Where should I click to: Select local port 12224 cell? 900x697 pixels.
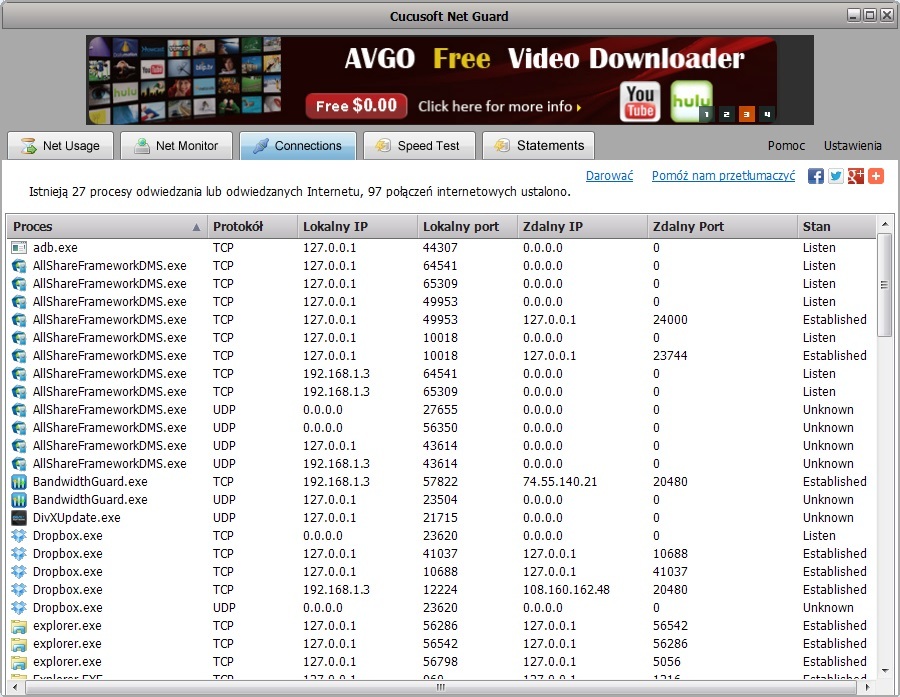440,590
